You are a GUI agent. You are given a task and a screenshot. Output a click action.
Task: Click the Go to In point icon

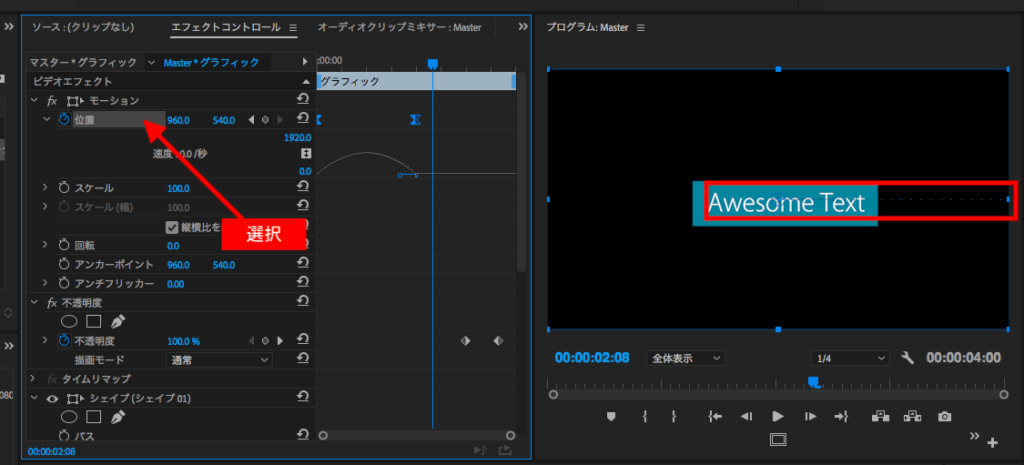coord(714,416)
